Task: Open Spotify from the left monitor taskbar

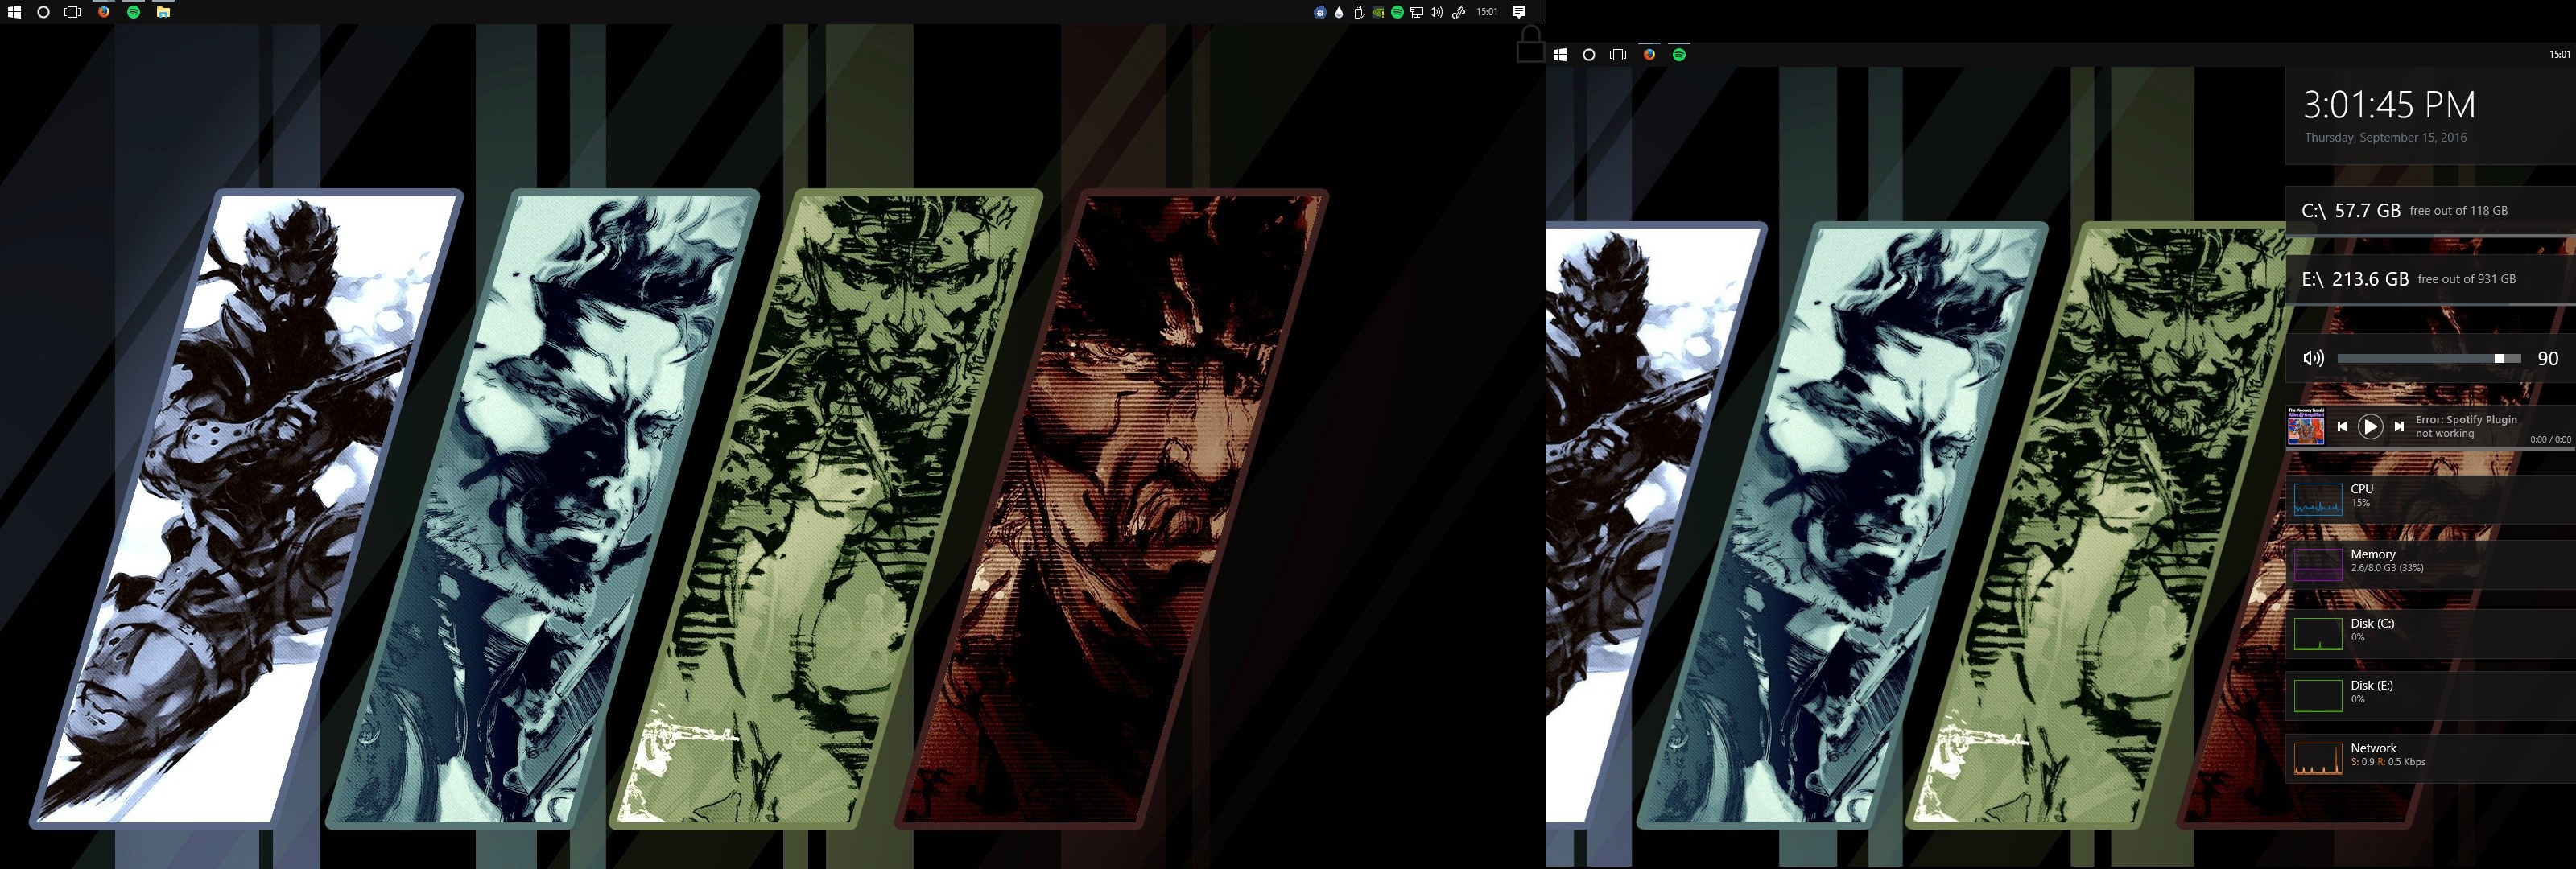Action: click(133, 12)
